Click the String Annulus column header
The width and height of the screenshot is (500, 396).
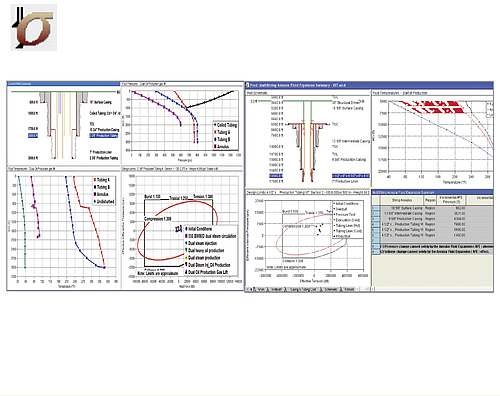click(x=402, y=200)
